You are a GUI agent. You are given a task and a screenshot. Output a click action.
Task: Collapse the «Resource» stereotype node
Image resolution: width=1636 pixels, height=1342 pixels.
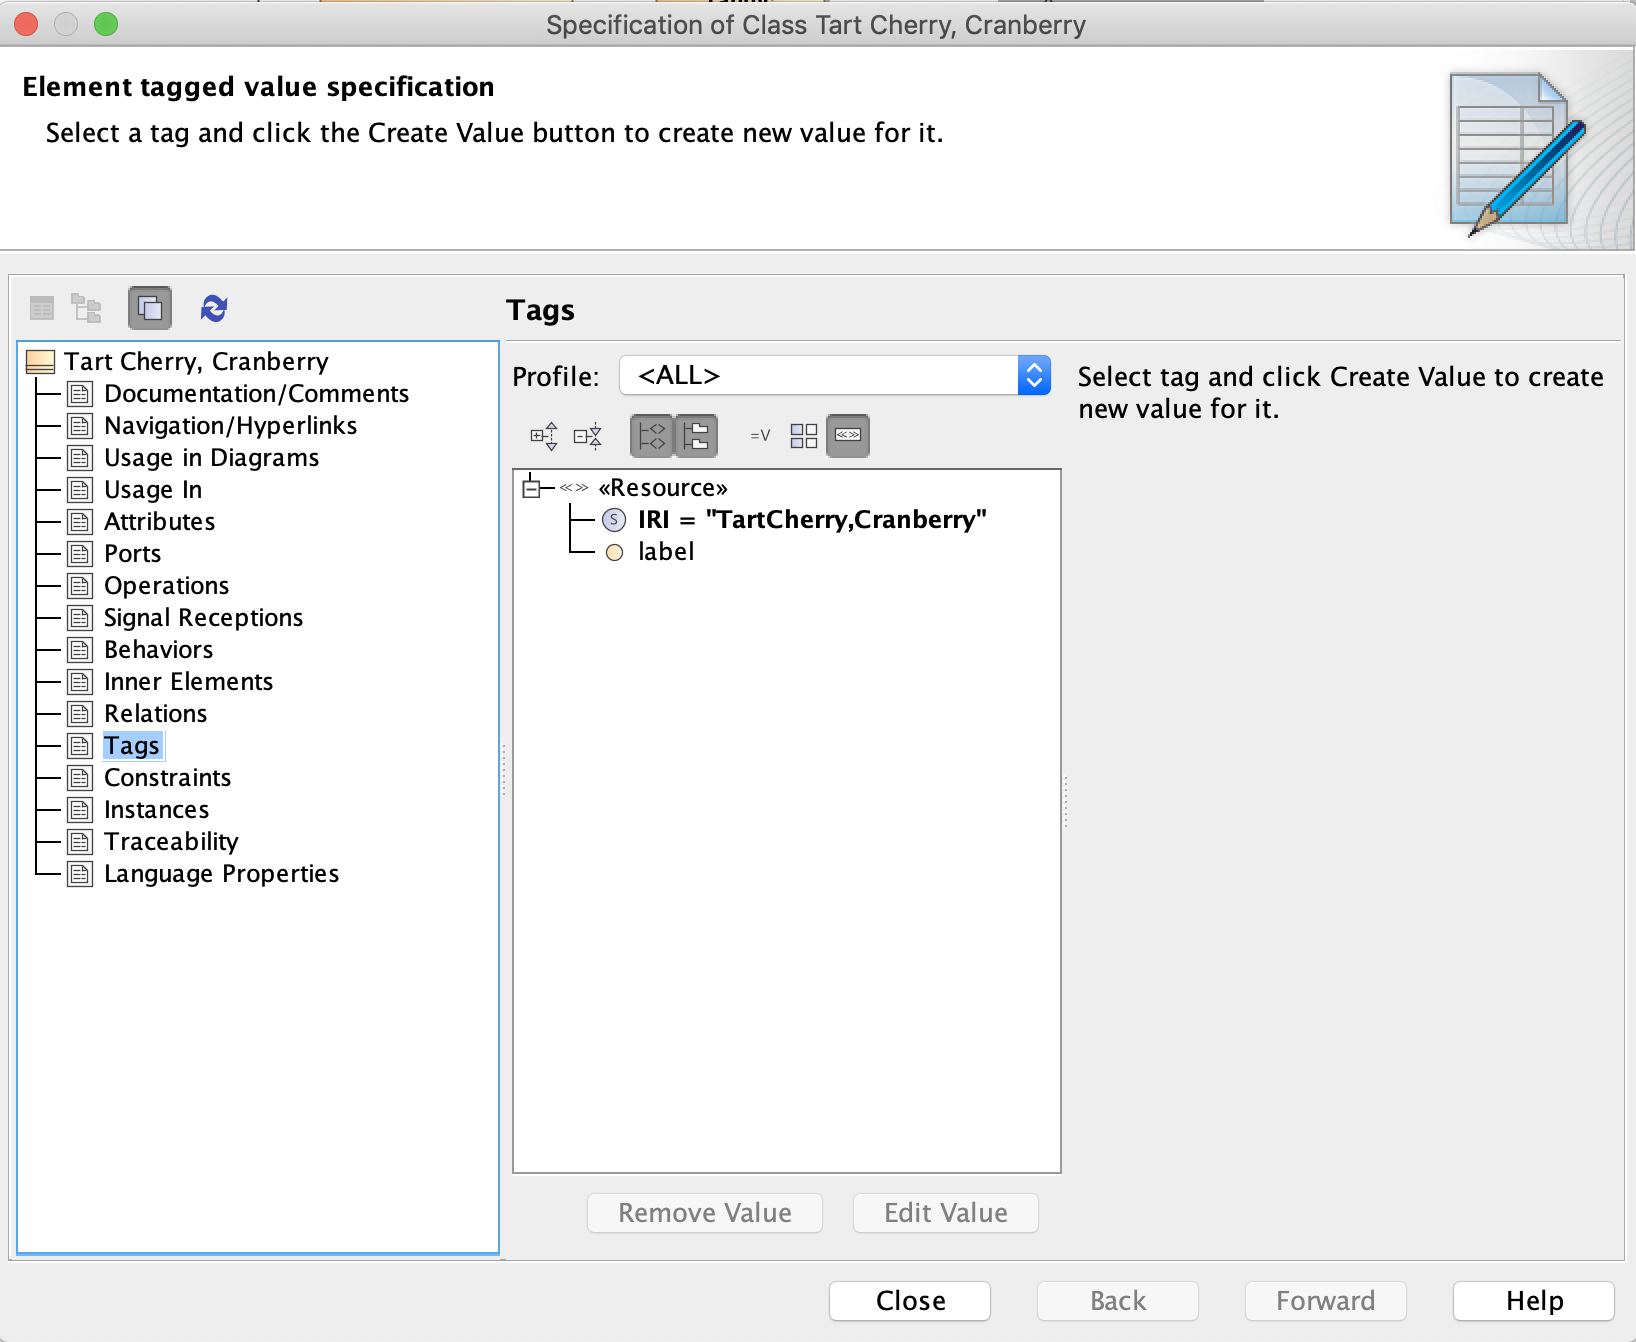click(x=532, y=488)
